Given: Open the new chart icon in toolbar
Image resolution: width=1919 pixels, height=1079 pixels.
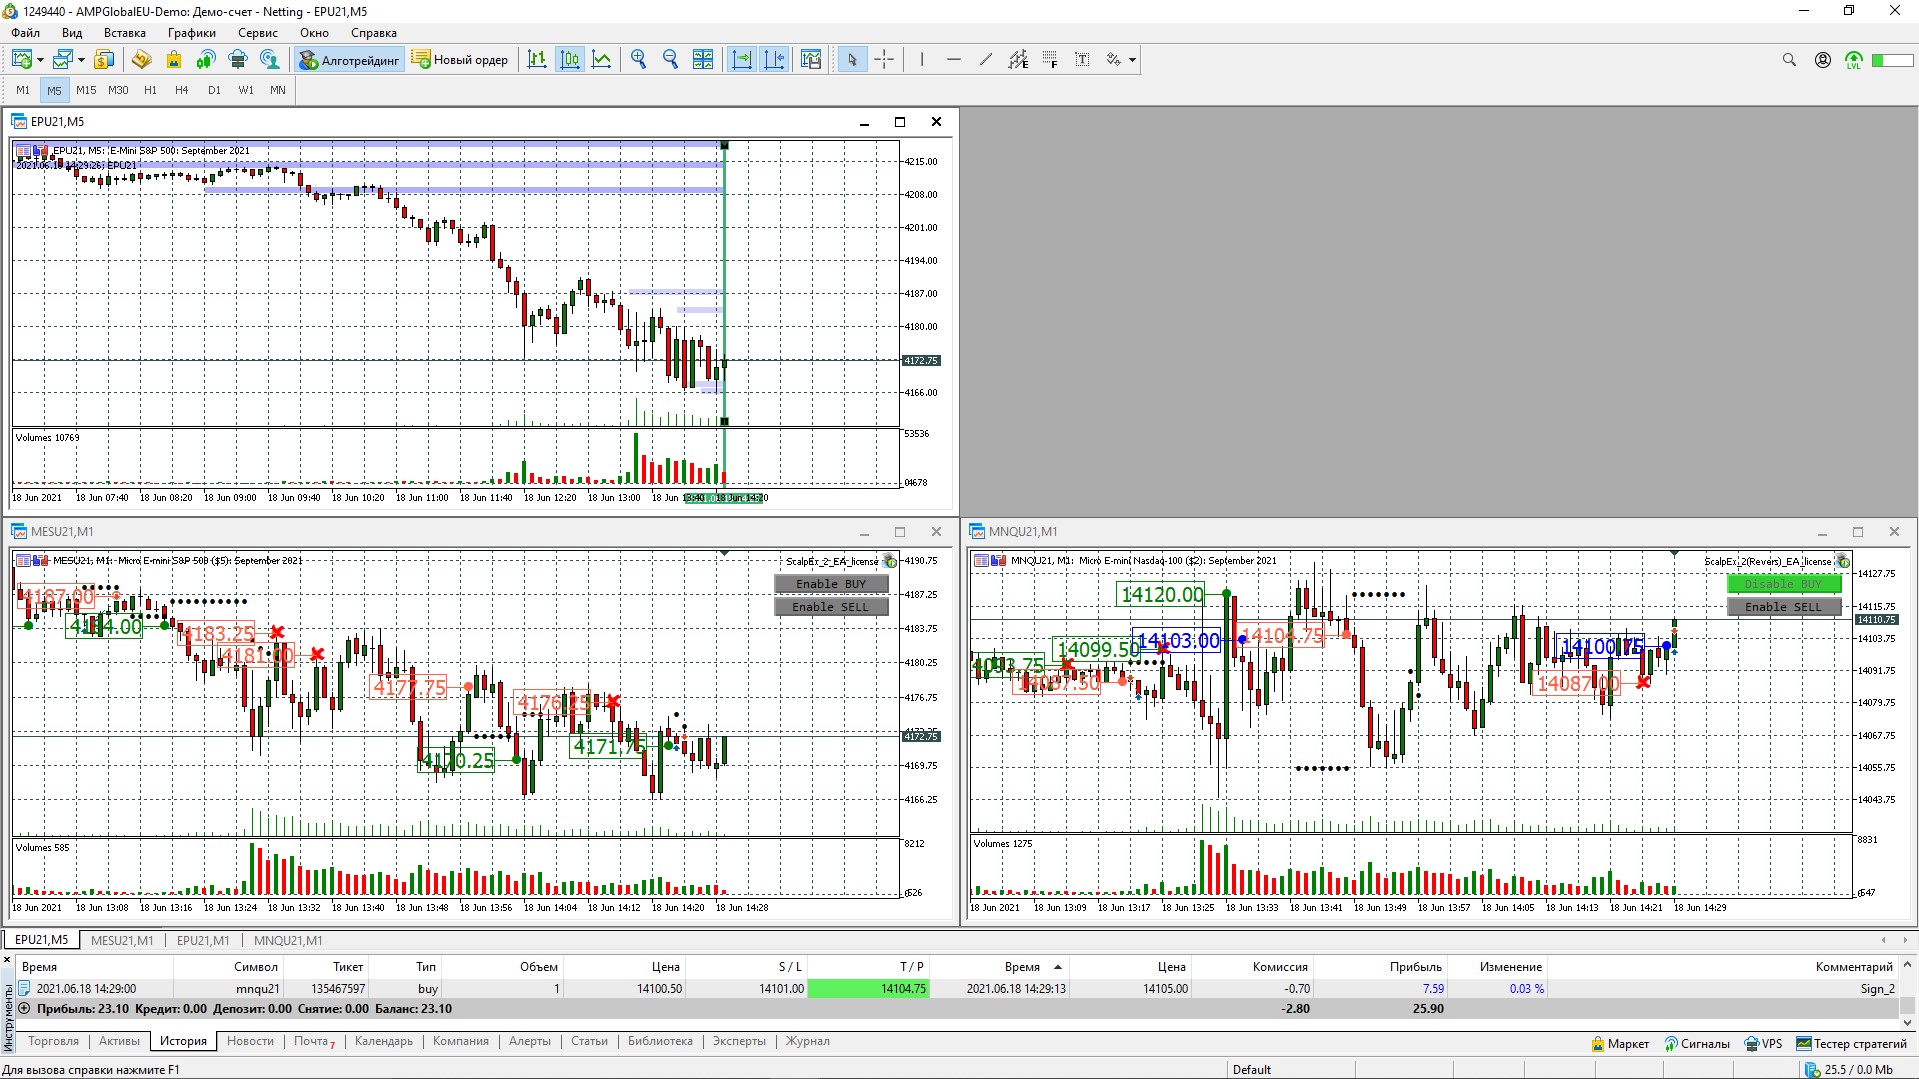Looking at the screenshot, I should coord(22,60).
